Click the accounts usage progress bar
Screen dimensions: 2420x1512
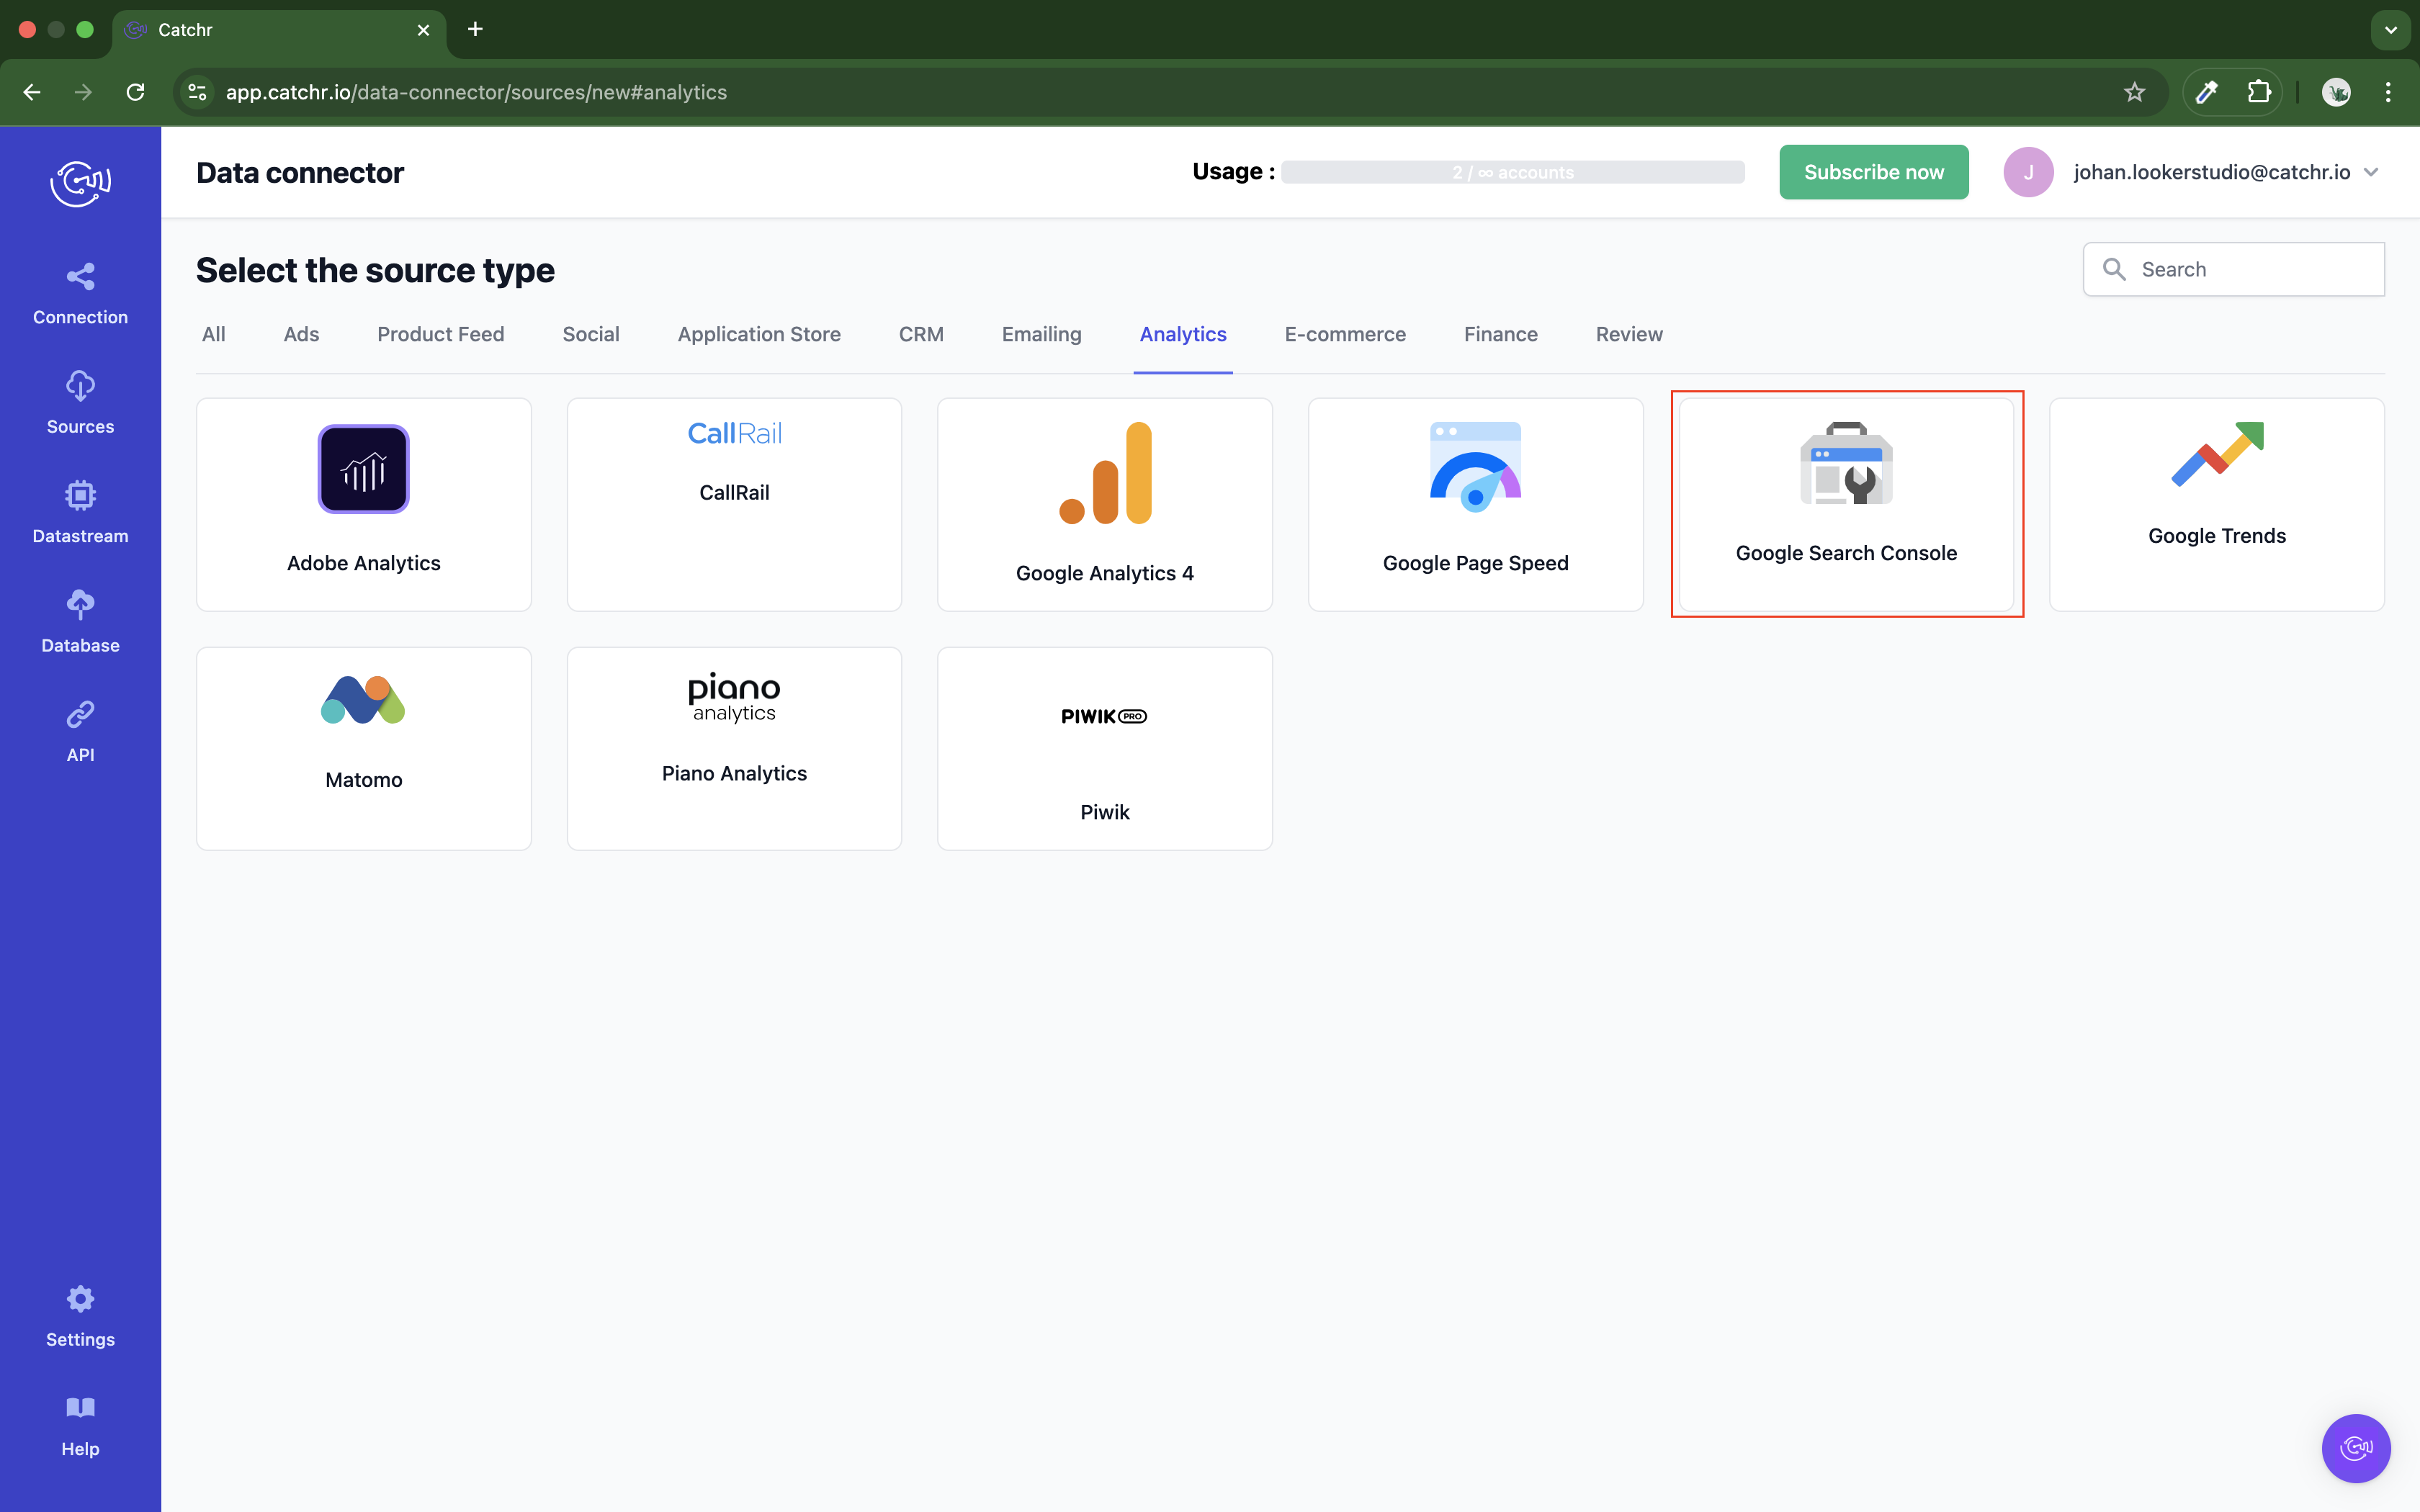pyautogui.click(x=1512, y=172)
